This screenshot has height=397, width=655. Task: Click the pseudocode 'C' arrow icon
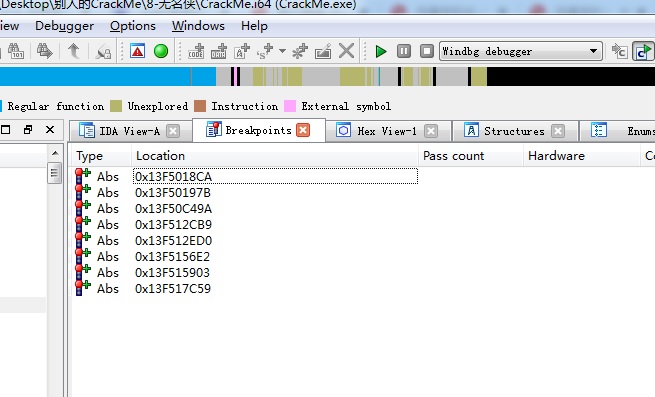click(x=619, y=51)
